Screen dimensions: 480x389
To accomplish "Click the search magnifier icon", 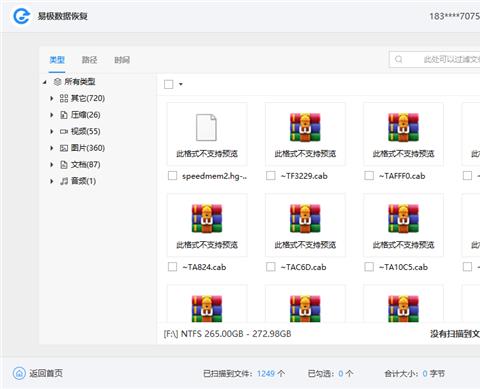I will [398, 59].
